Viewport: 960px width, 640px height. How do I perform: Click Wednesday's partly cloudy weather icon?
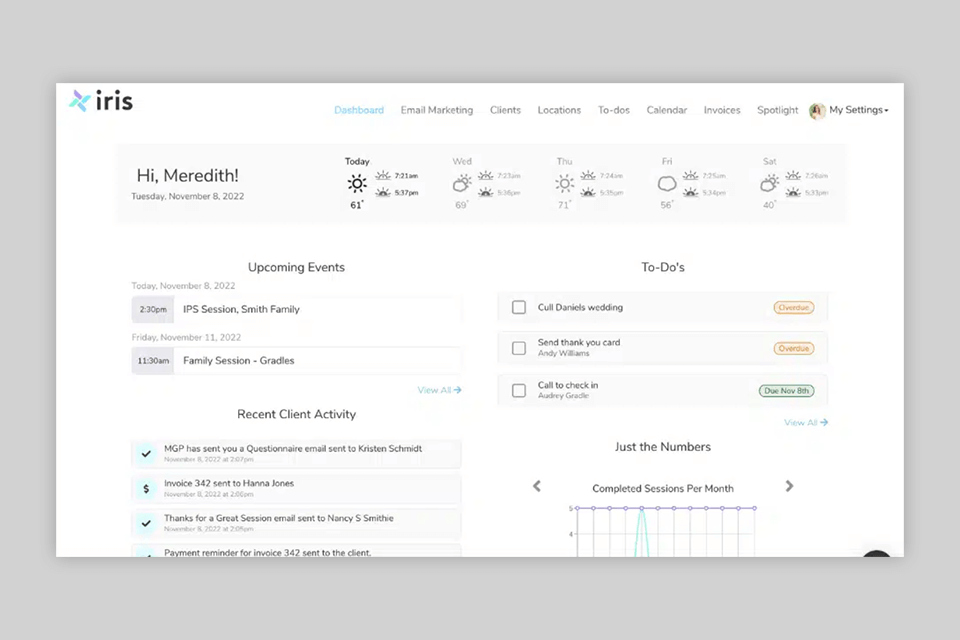tap(462, 183)
